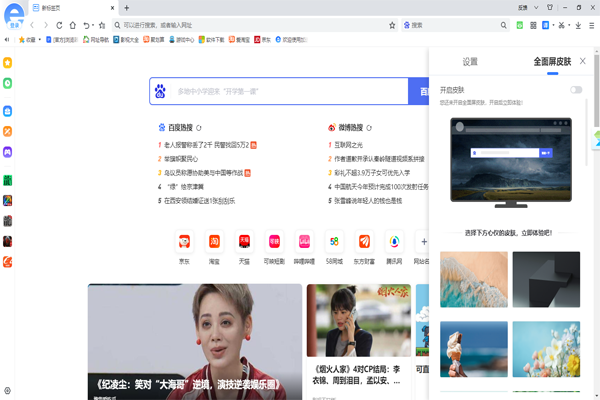Close the skin settings panel
The width and height of the screenshot is (600, 400).
(x=582, y=61)
